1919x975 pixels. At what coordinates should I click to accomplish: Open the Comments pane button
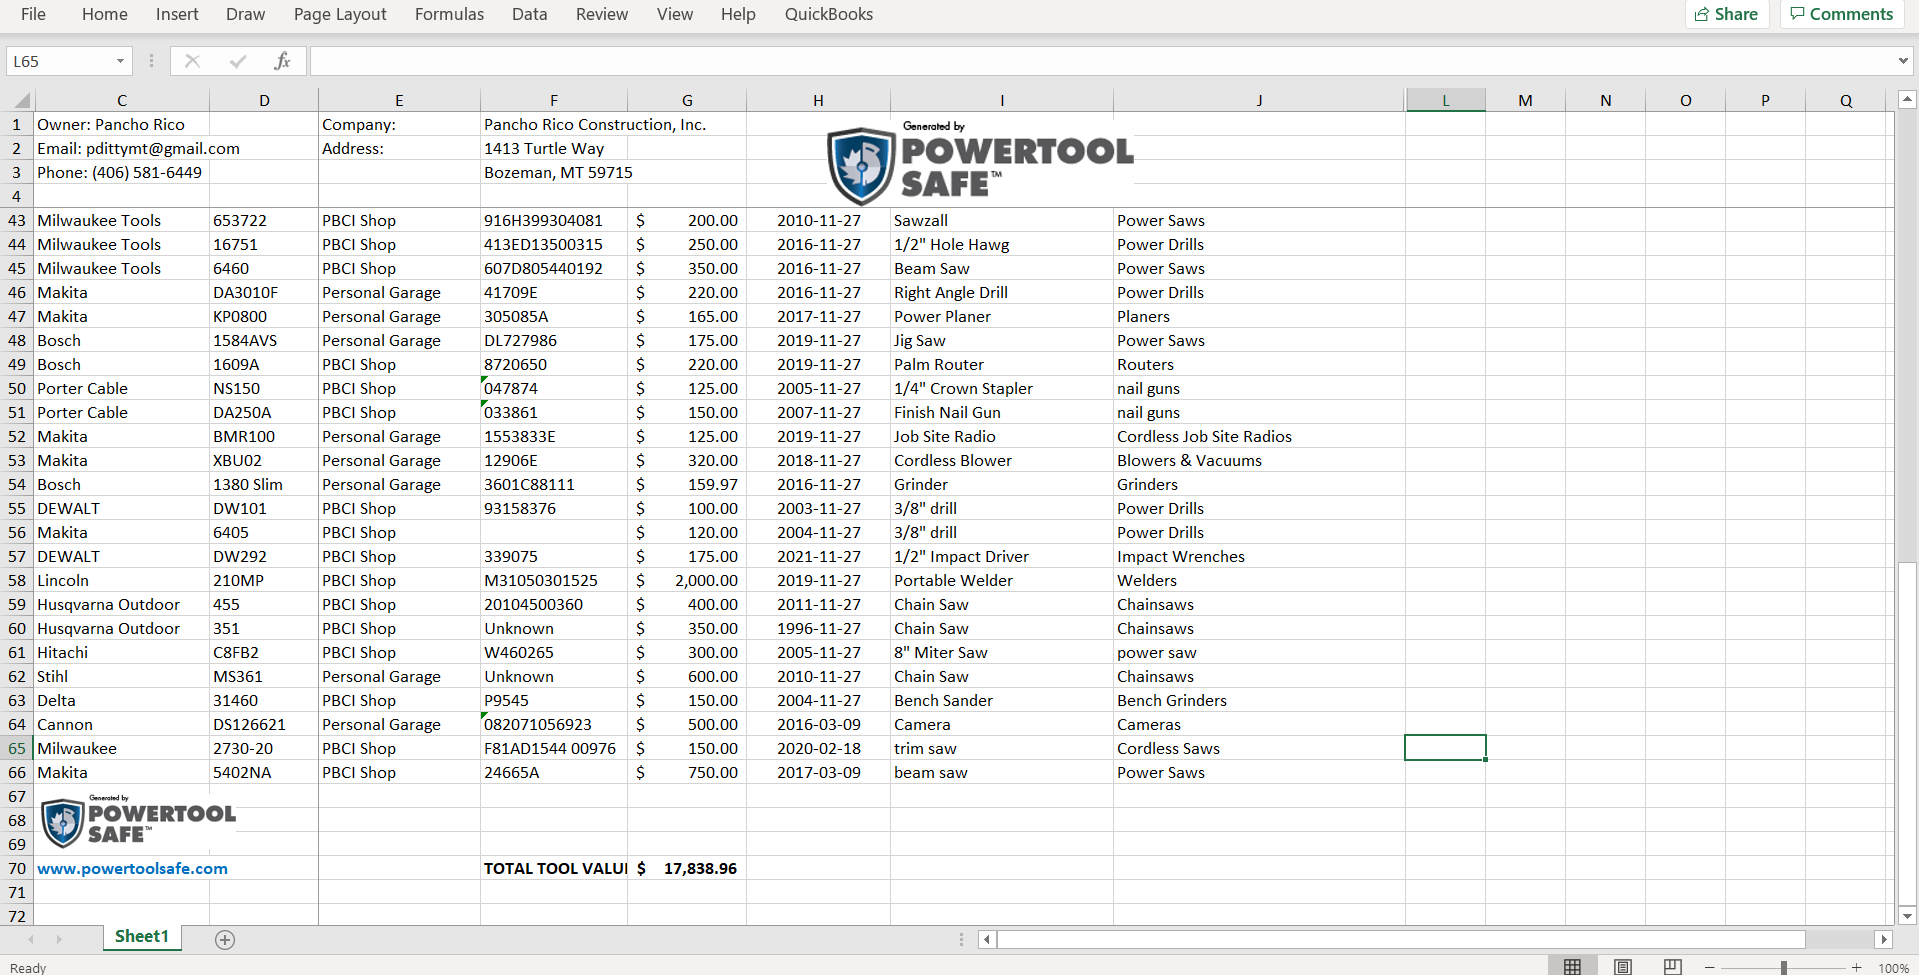(1841, 14)
